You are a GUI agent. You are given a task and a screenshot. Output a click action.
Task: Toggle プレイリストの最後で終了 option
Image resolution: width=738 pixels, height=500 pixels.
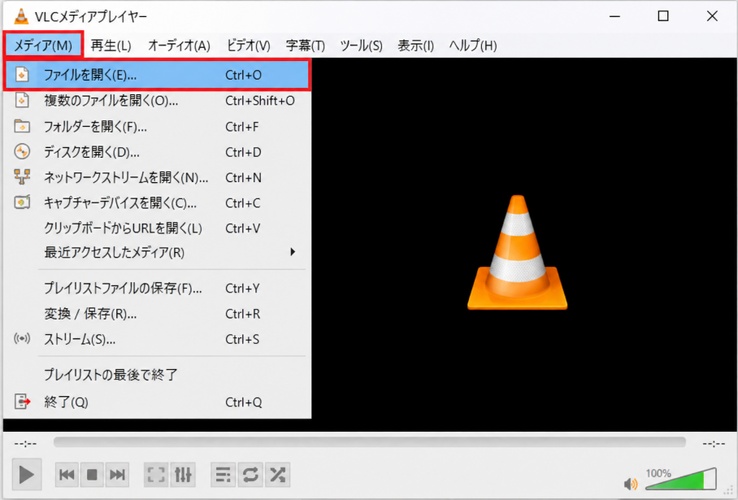tap(157, 375)
